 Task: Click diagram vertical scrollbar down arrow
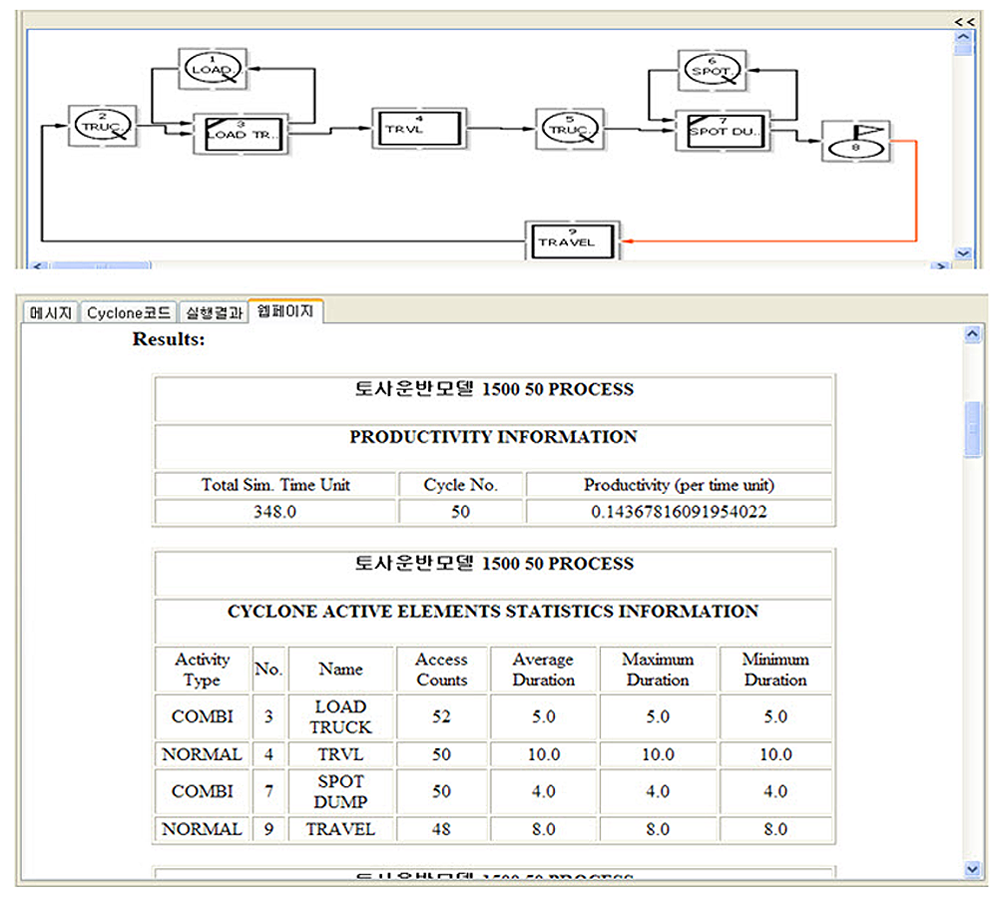(963, 254)
